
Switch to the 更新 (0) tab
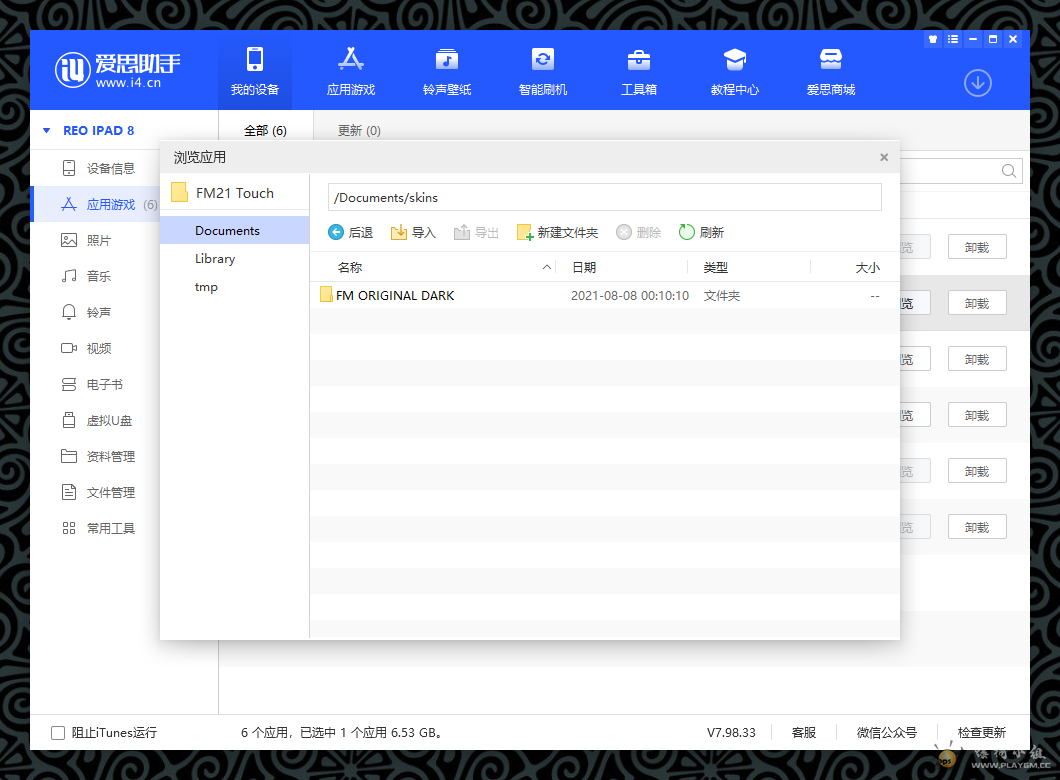pos(359,131)
